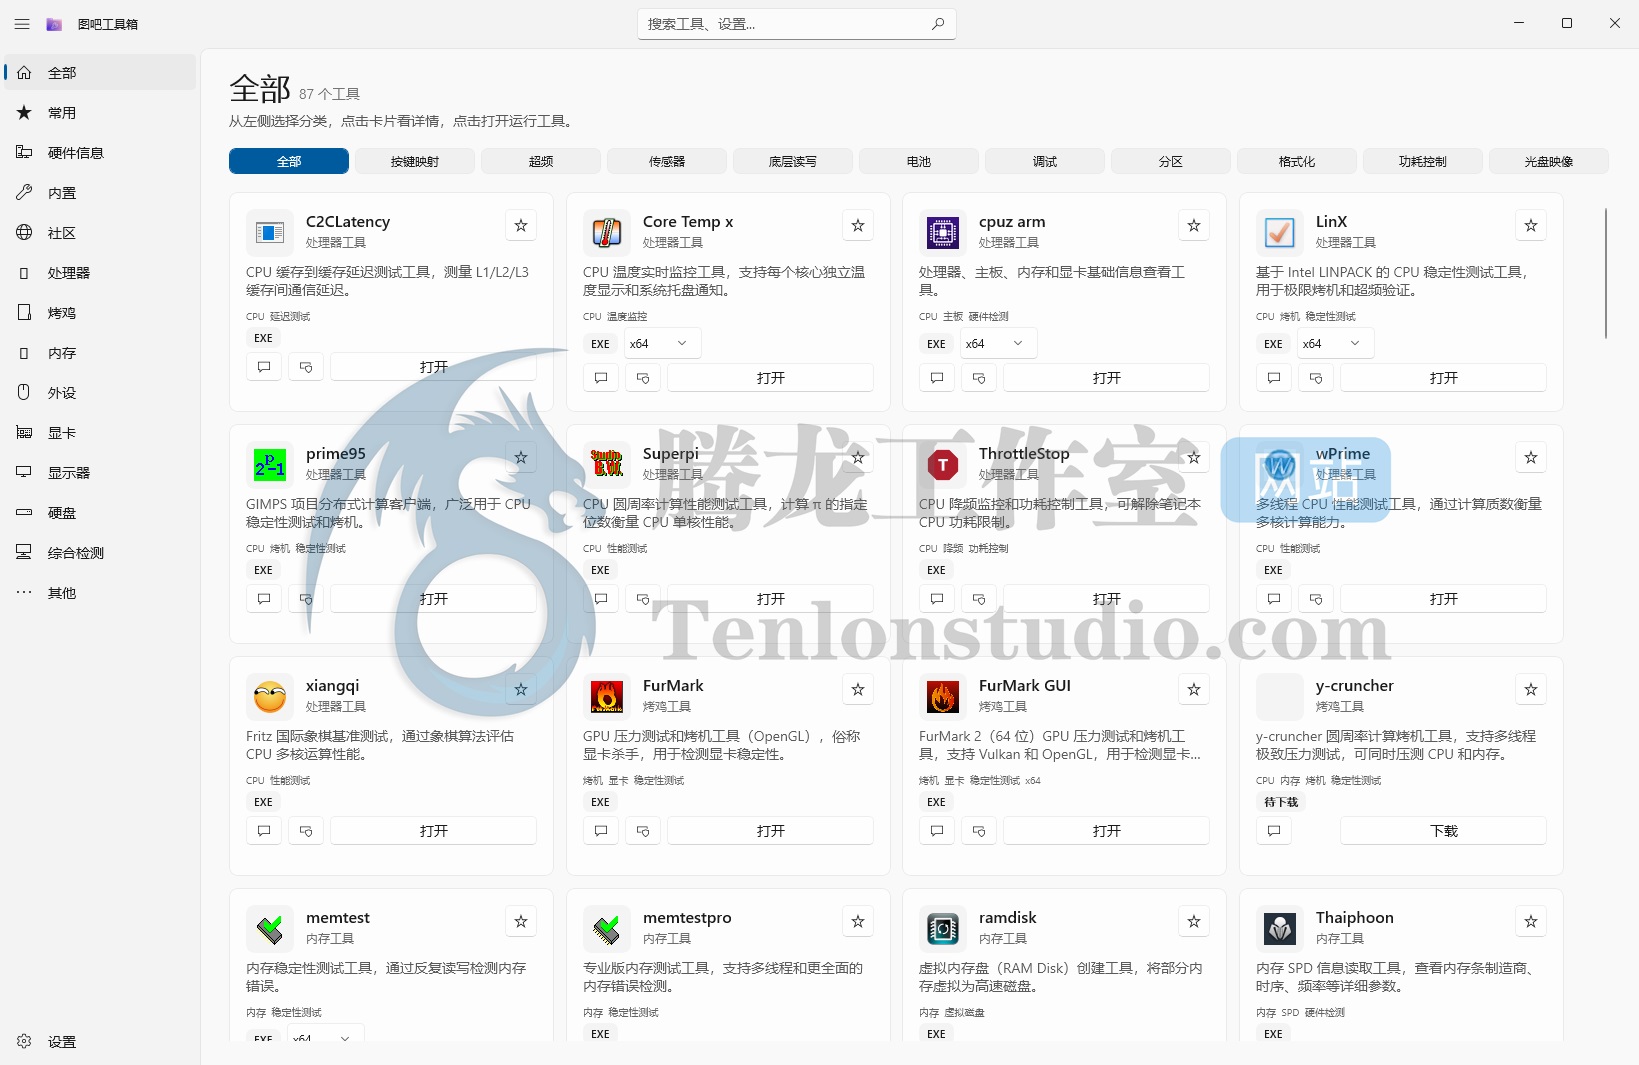Filter tools by 底层读写
Image resolution: width=1639 pixels, height=1065 pixels.
pos(793,161)
